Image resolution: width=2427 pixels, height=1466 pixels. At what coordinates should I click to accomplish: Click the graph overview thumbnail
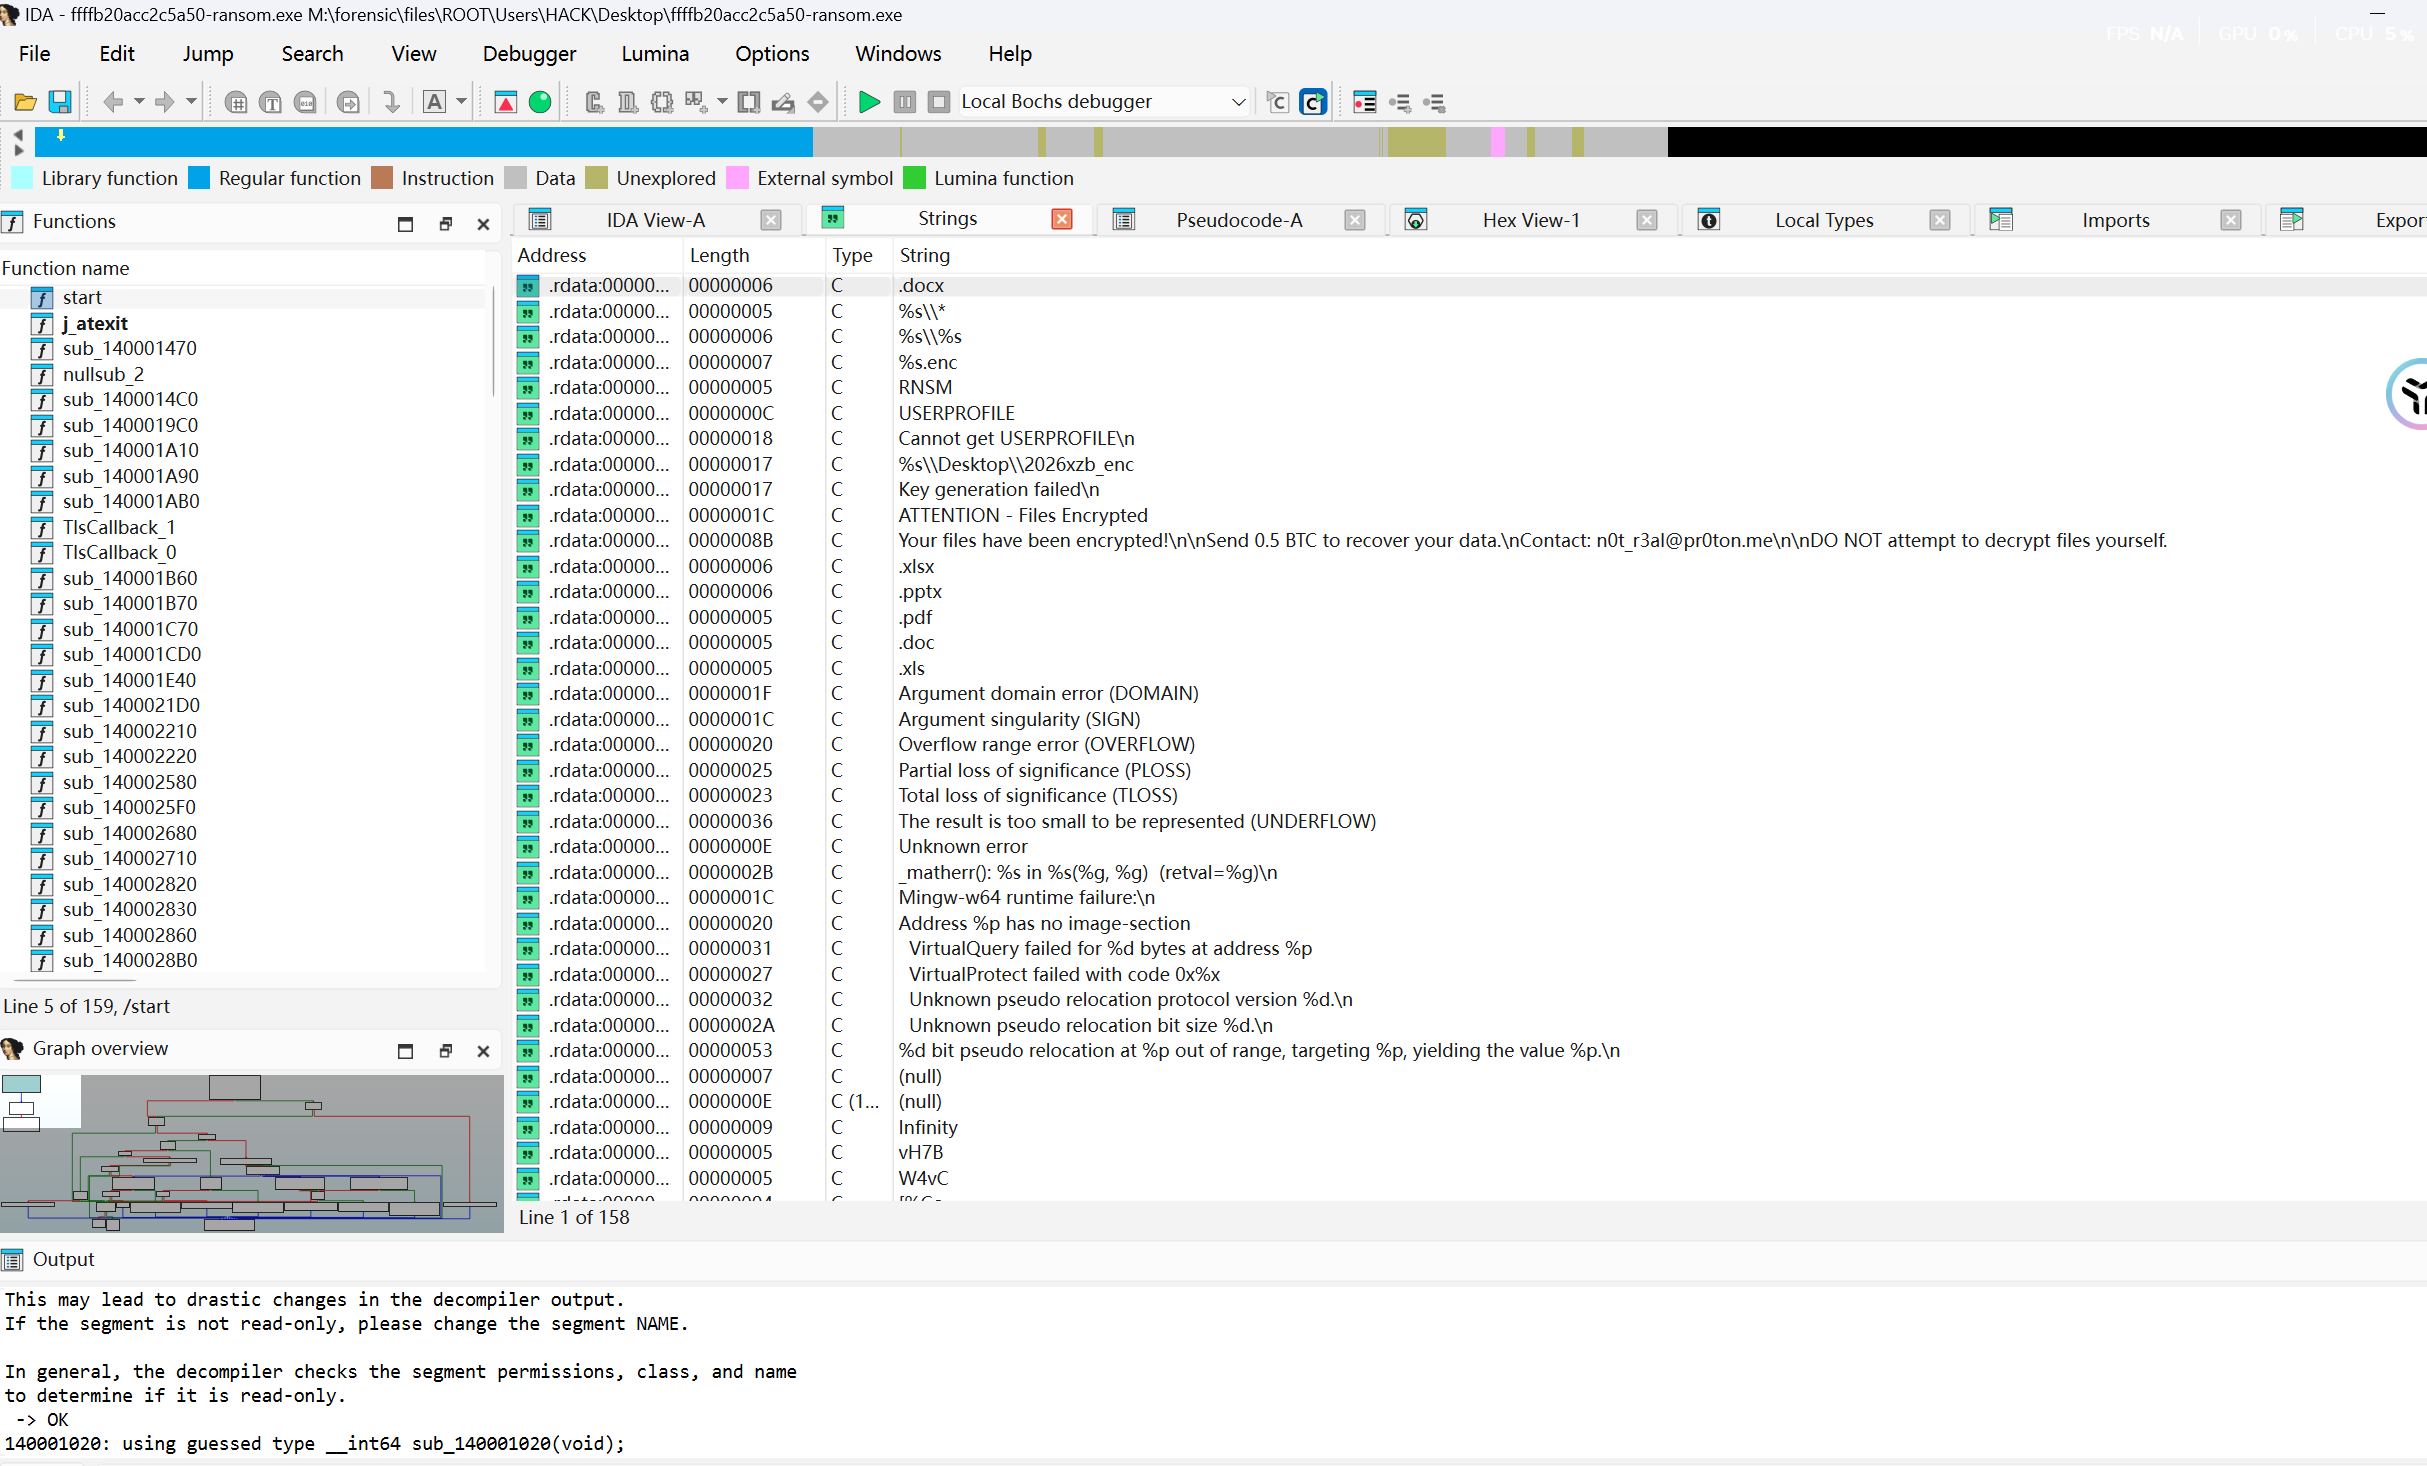(252, 1153)
